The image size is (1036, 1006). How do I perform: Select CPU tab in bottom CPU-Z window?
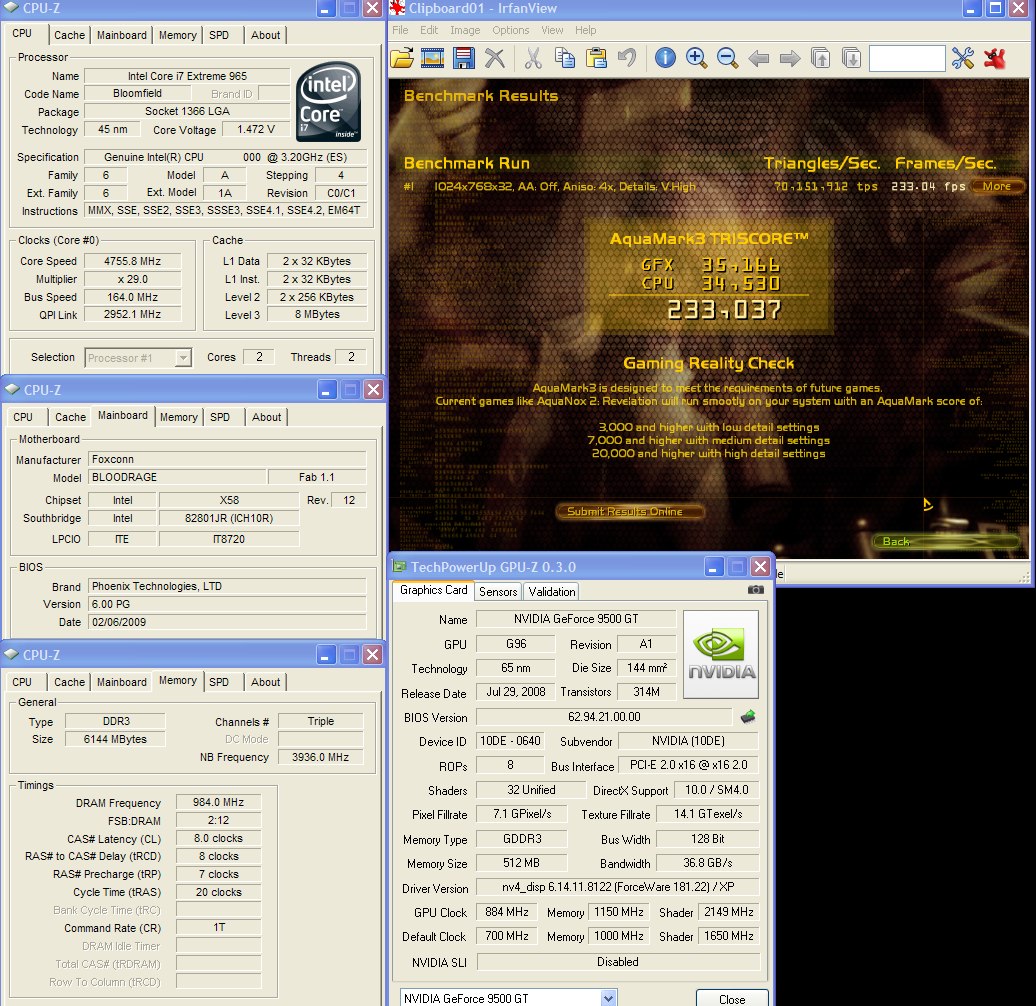(22, 682)
